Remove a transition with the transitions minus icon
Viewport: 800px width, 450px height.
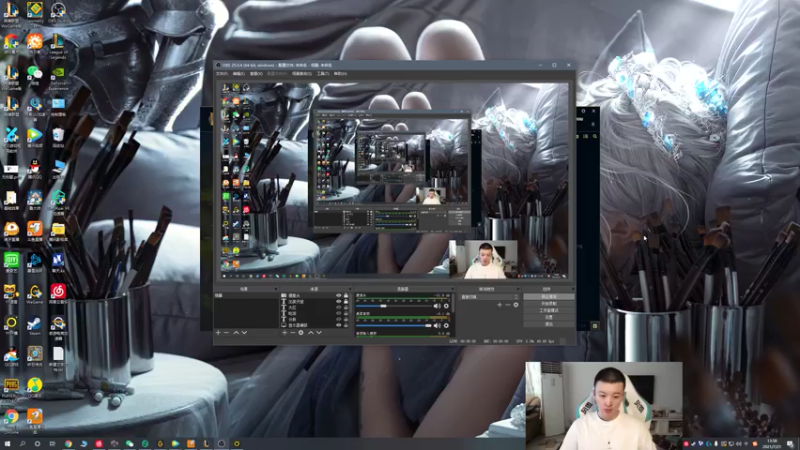point(508,305)
